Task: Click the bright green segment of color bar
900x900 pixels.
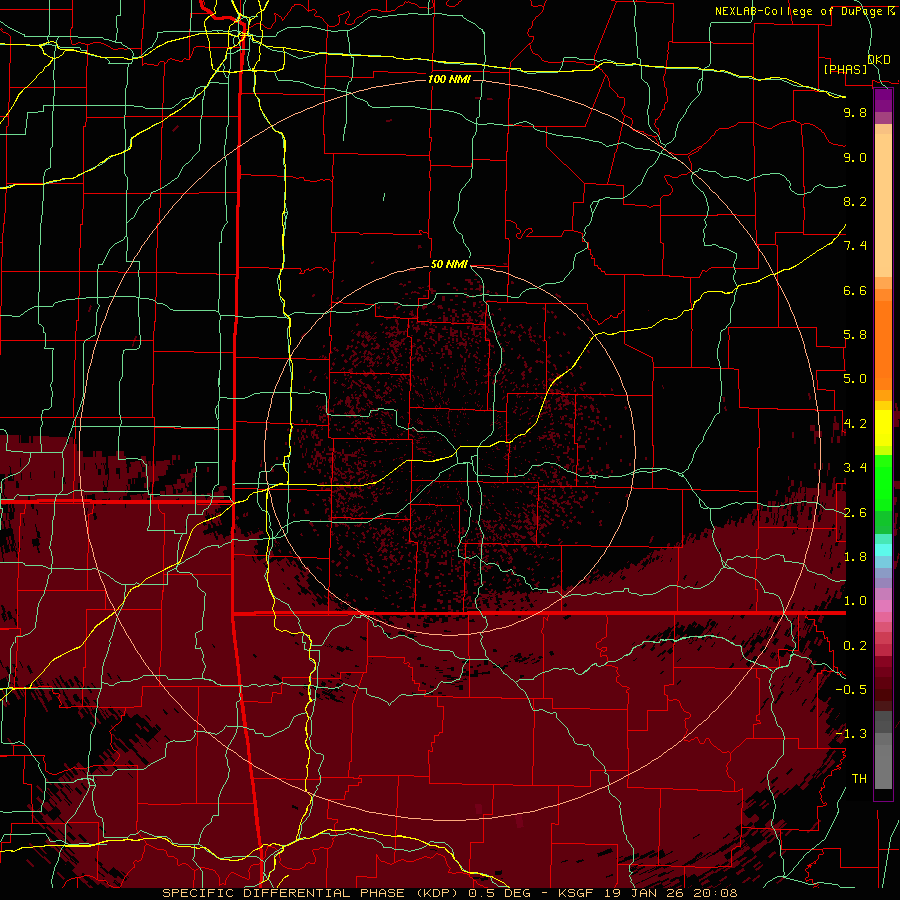Action: point(883,482)
